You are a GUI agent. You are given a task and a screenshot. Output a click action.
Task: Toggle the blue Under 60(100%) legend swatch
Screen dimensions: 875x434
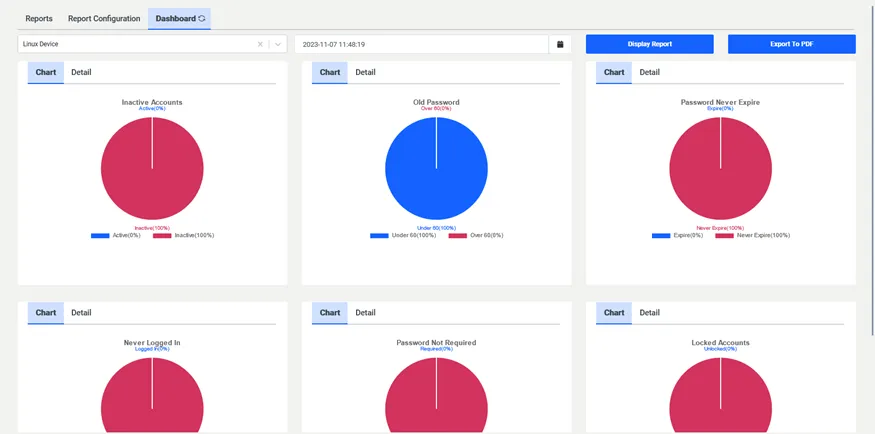pyautogui.click(x=379, y=235)
